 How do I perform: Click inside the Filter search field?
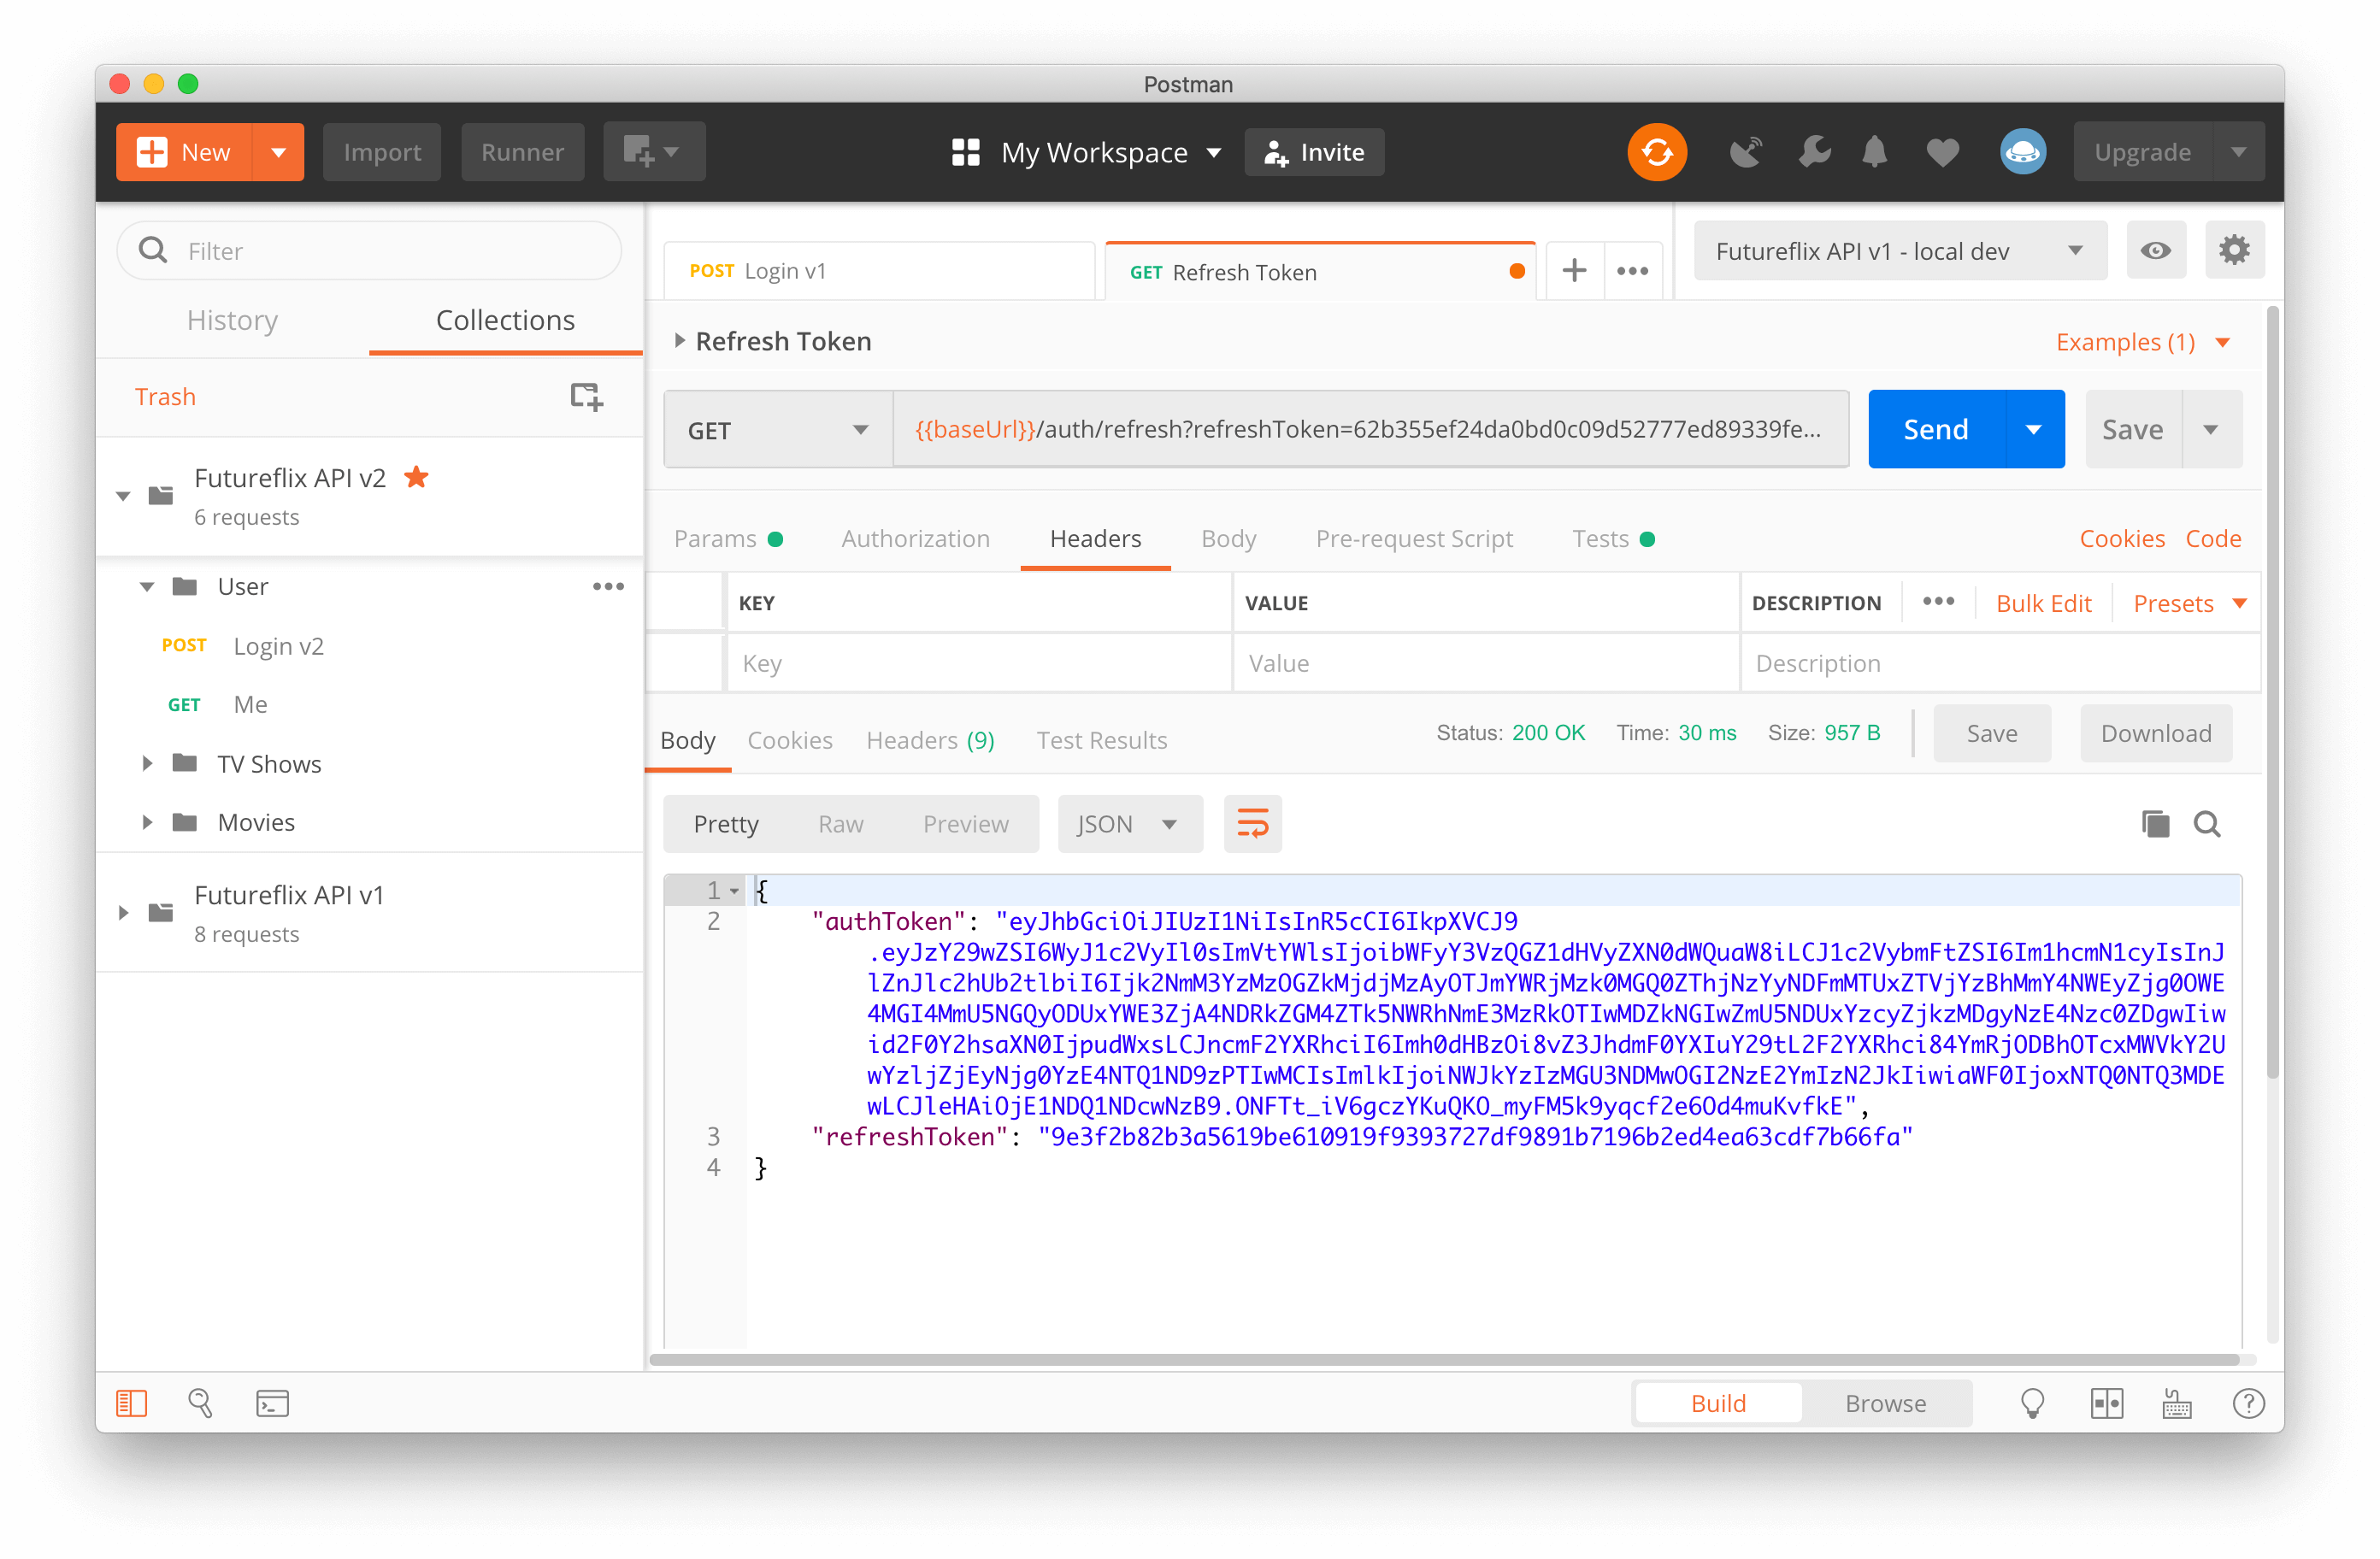click(370, 250)
